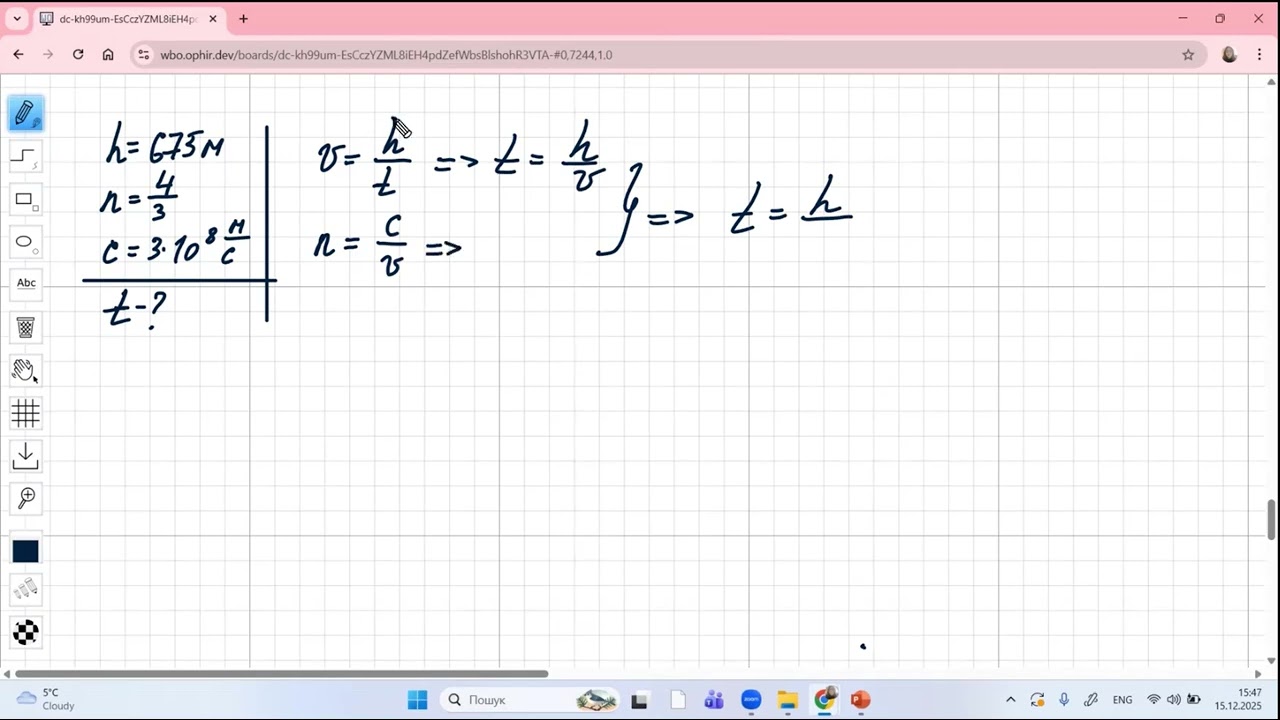1280x720 pixels.
Task: Select the Ellipse shape tool
Action: (26, 242)
